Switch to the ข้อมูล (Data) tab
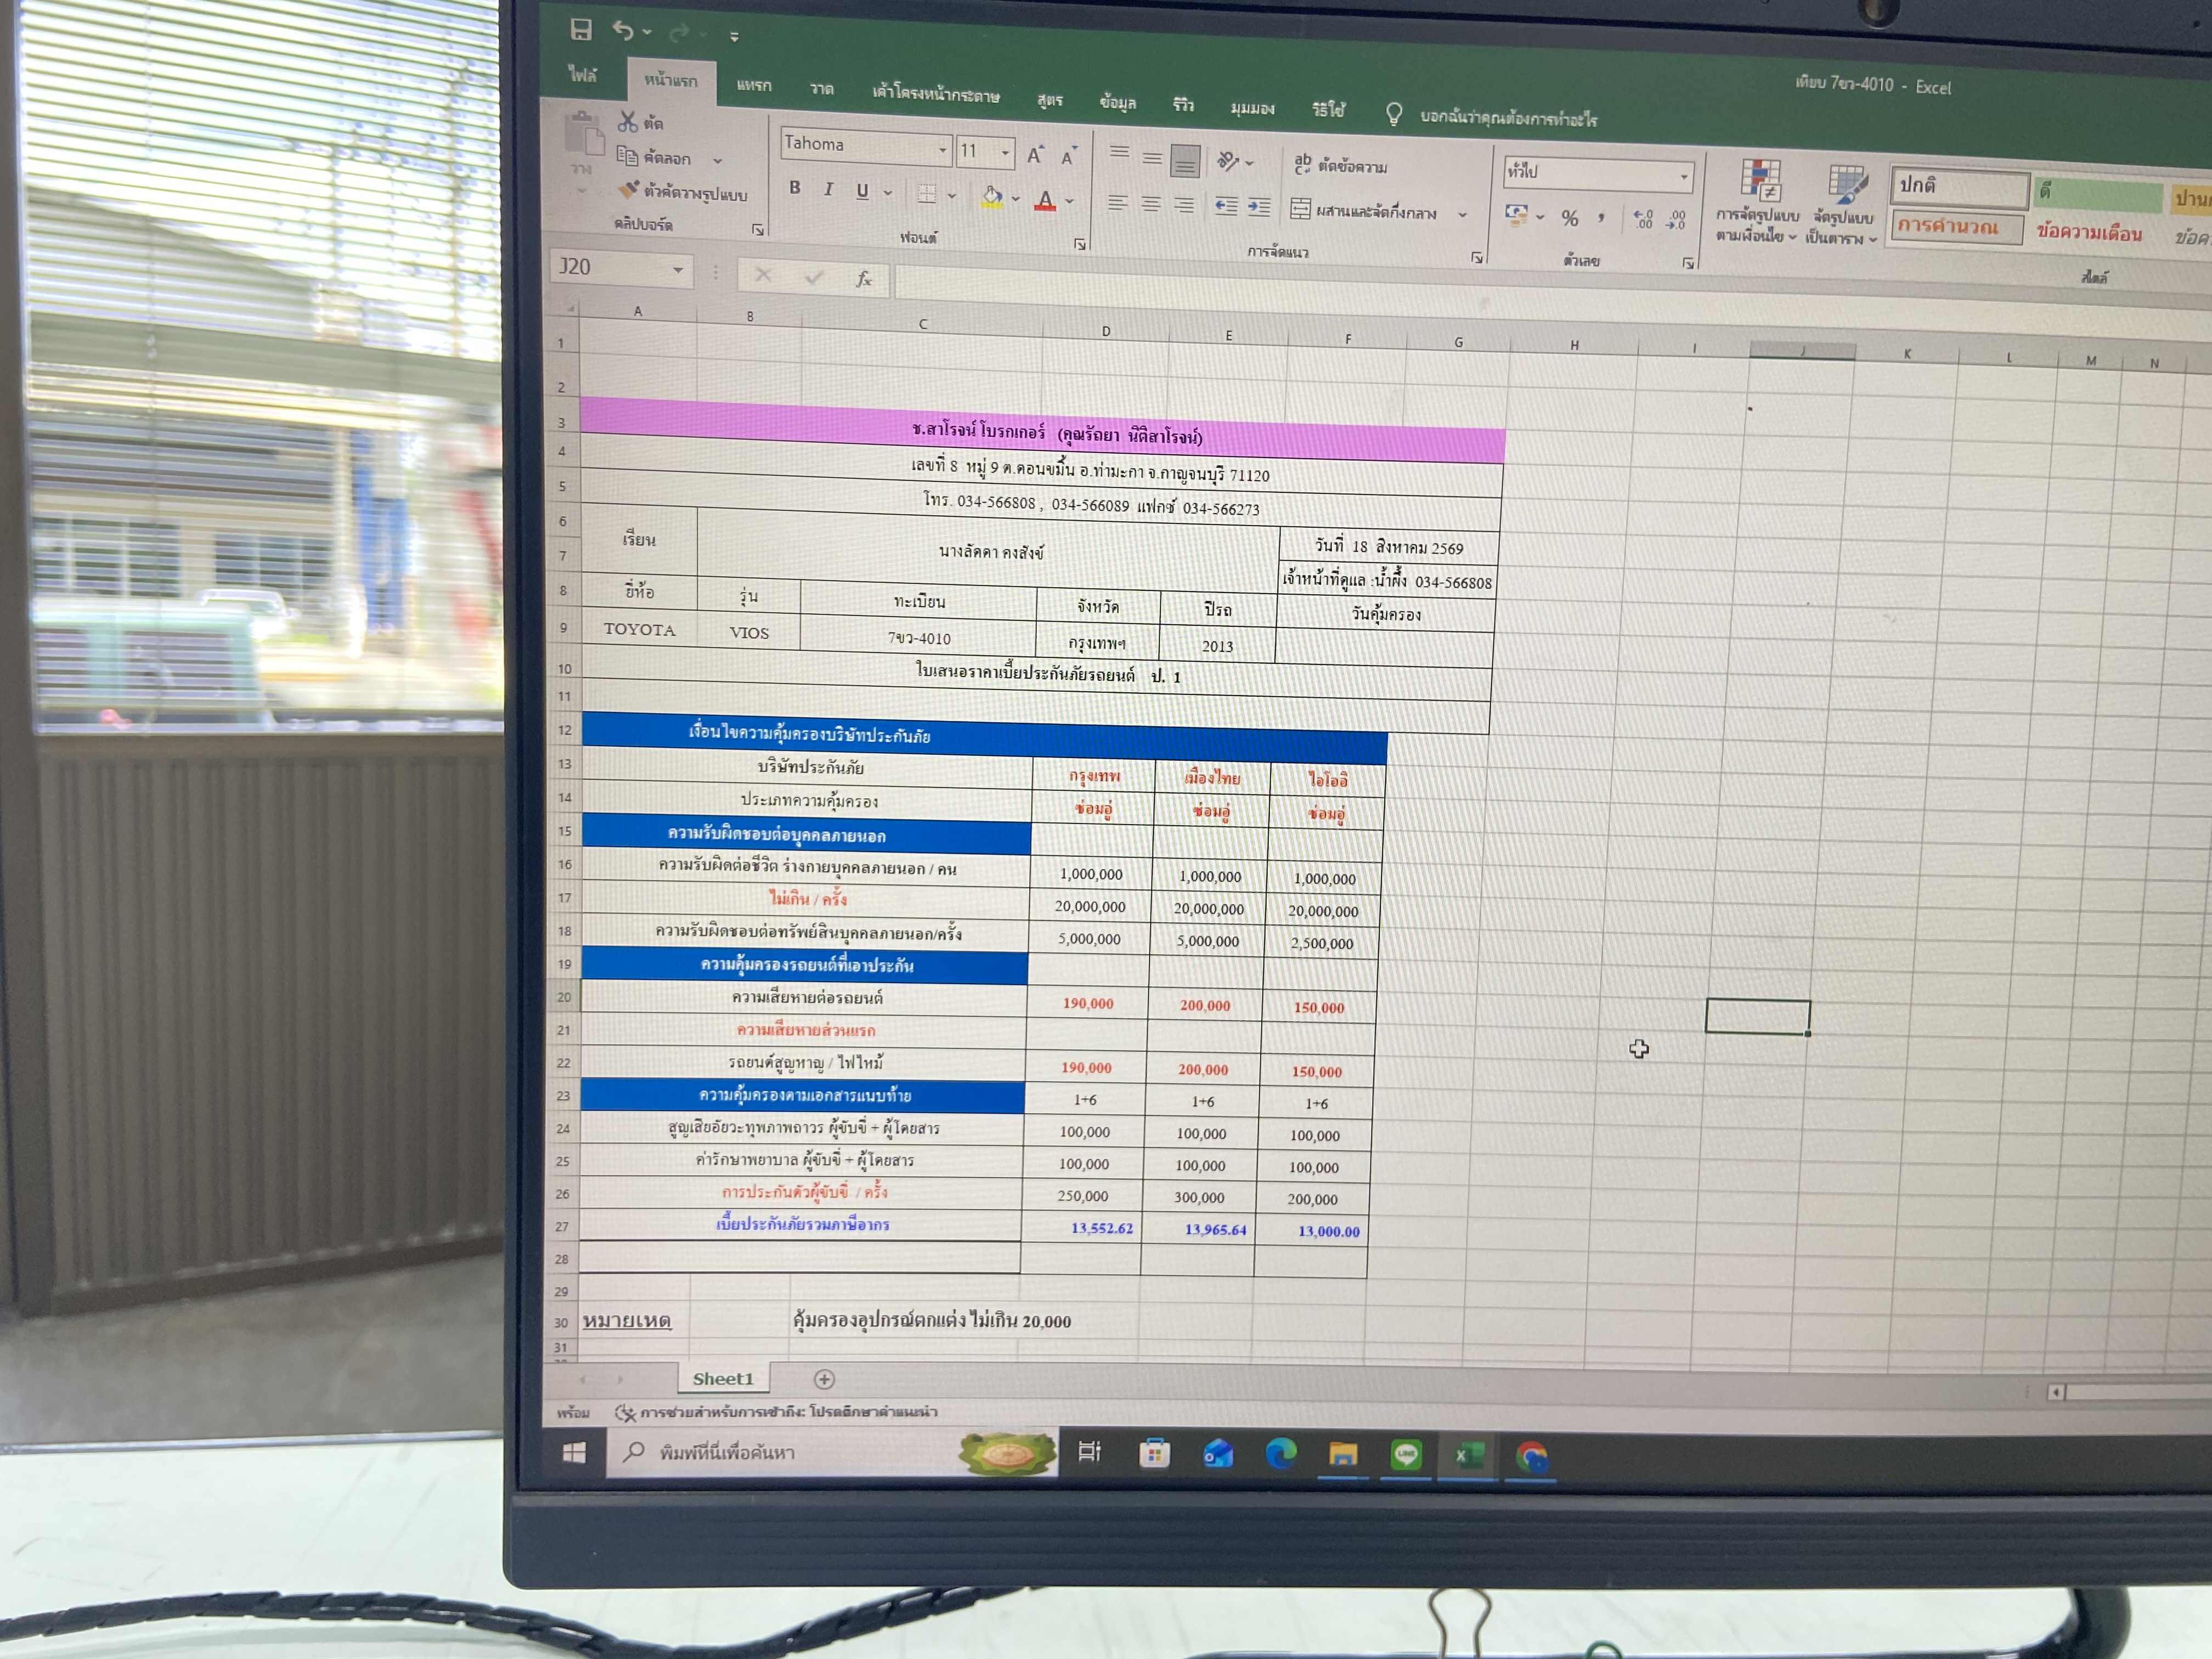 (1117, 102)
